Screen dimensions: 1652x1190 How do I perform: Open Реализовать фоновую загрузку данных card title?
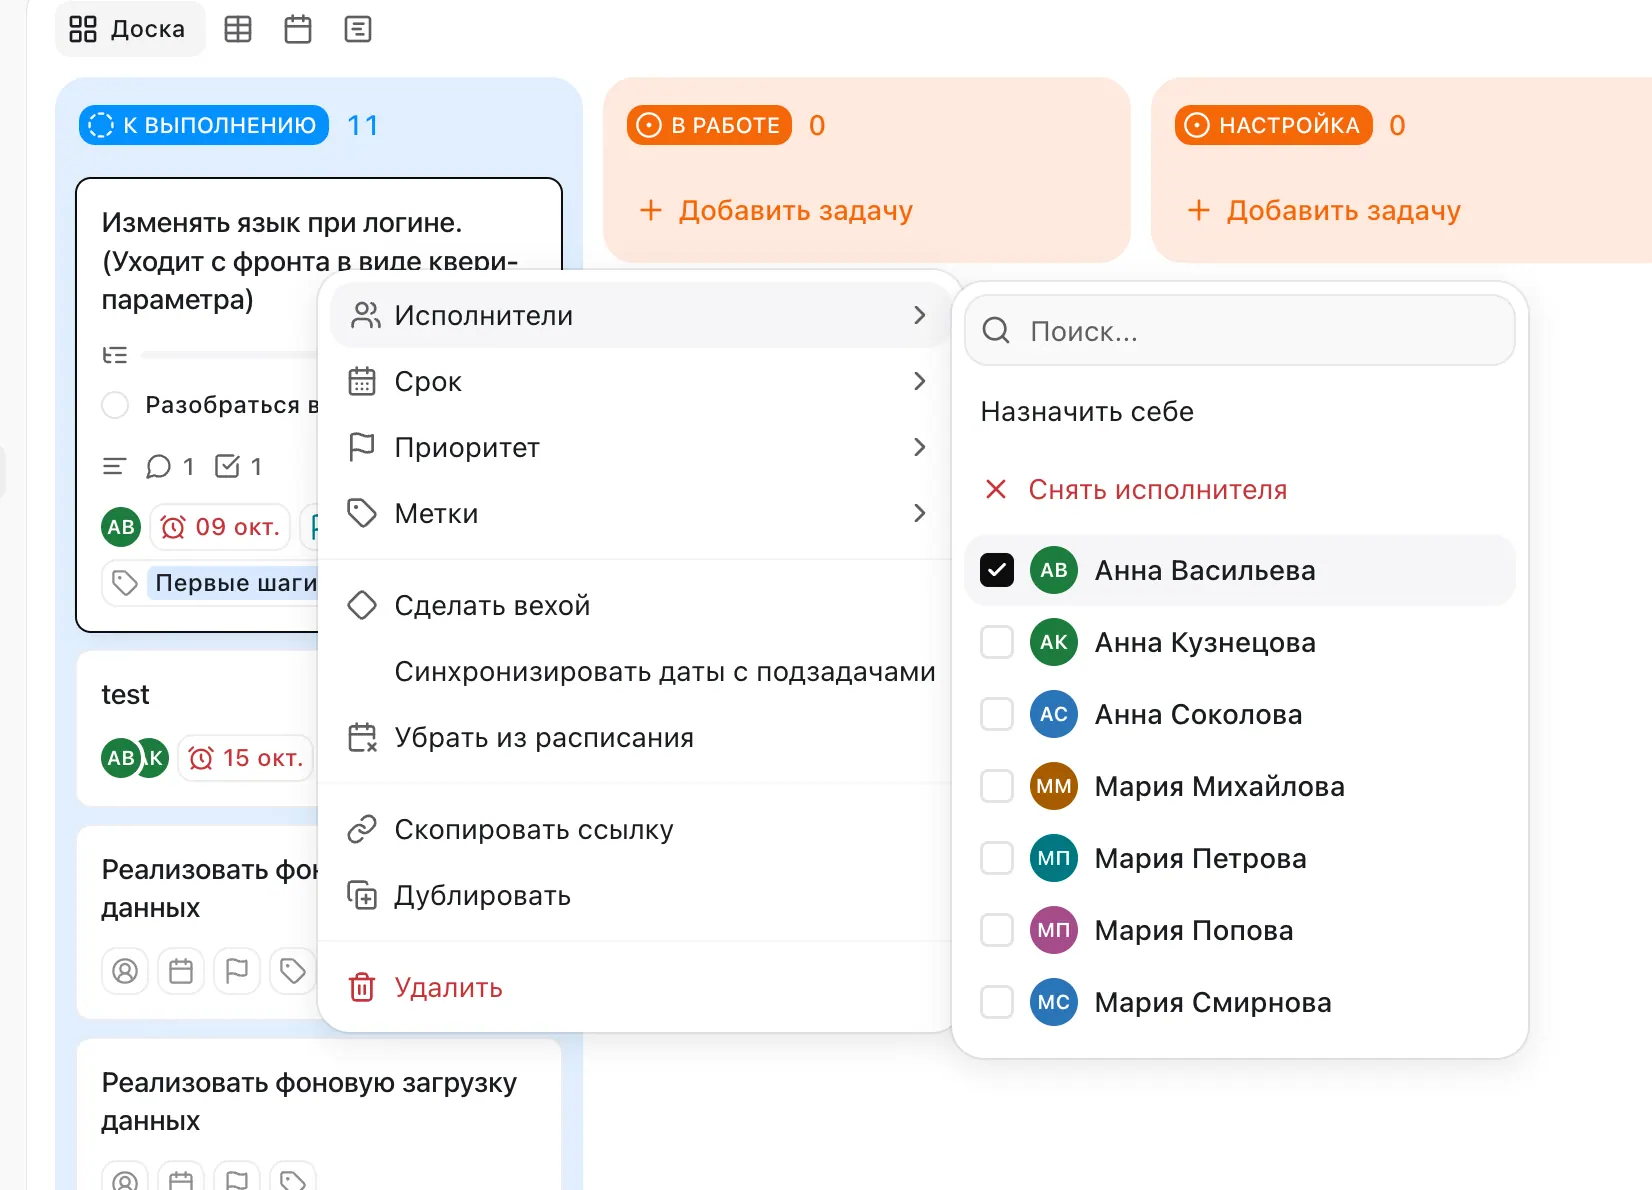pyautogui.click(x=309, y=1101)
